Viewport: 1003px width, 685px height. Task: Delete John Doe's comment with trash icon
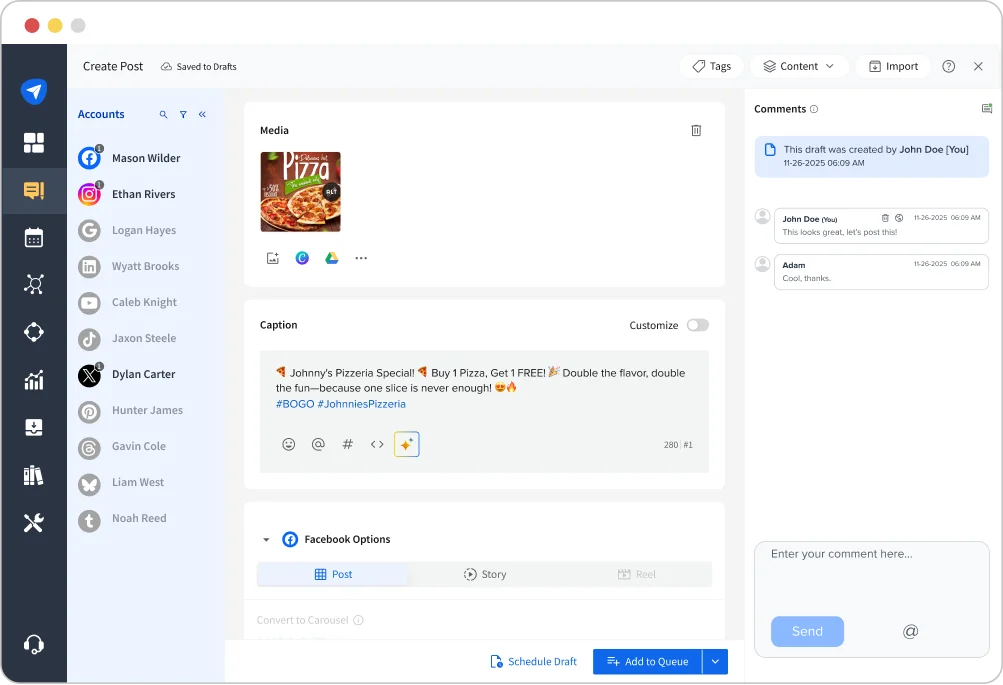[x=885, y=218]
